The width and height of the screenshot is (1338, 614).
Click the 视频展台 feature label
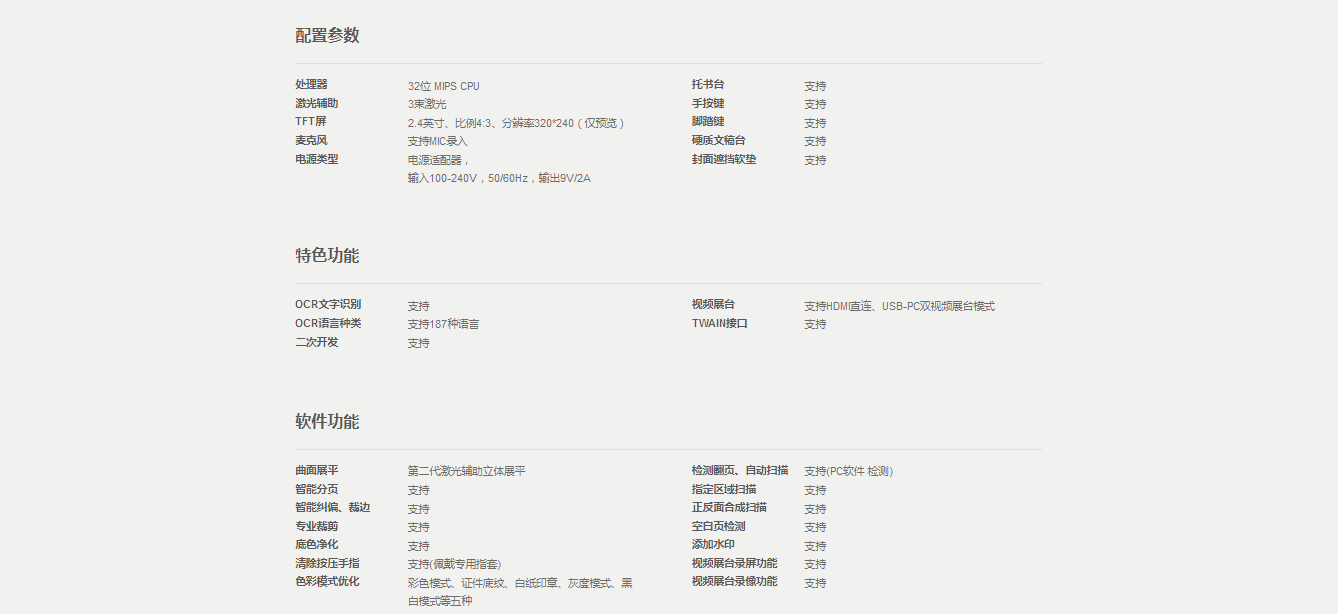[712, 305]
